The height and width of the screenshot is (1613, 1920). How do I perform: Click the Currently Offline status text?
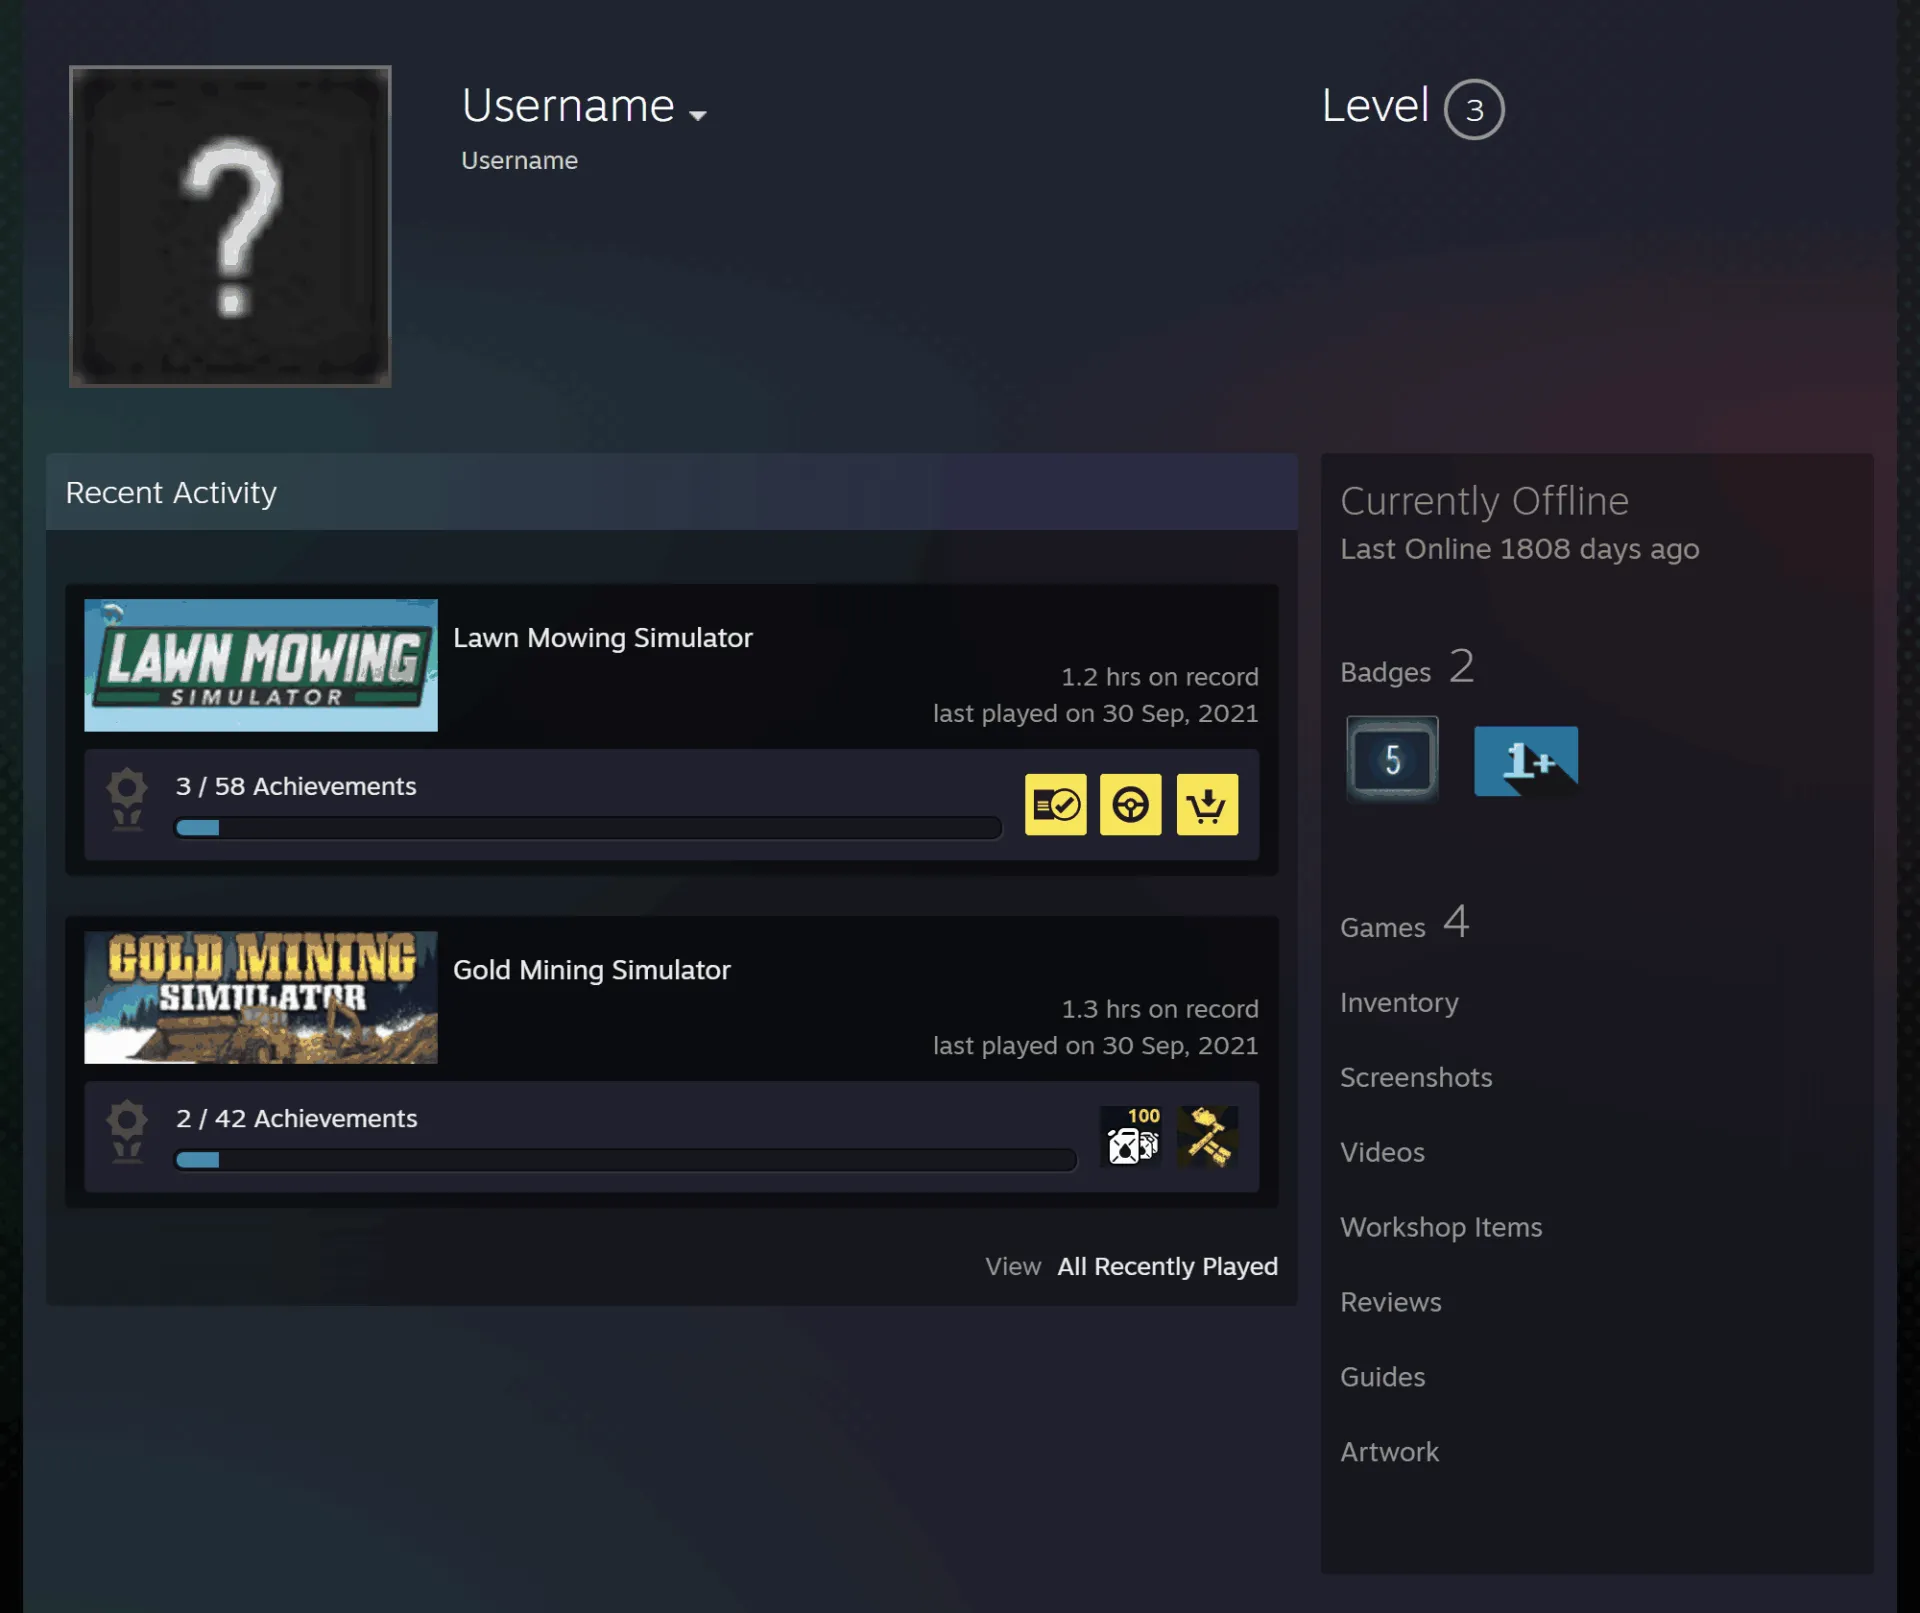(x=1484, y=501)
